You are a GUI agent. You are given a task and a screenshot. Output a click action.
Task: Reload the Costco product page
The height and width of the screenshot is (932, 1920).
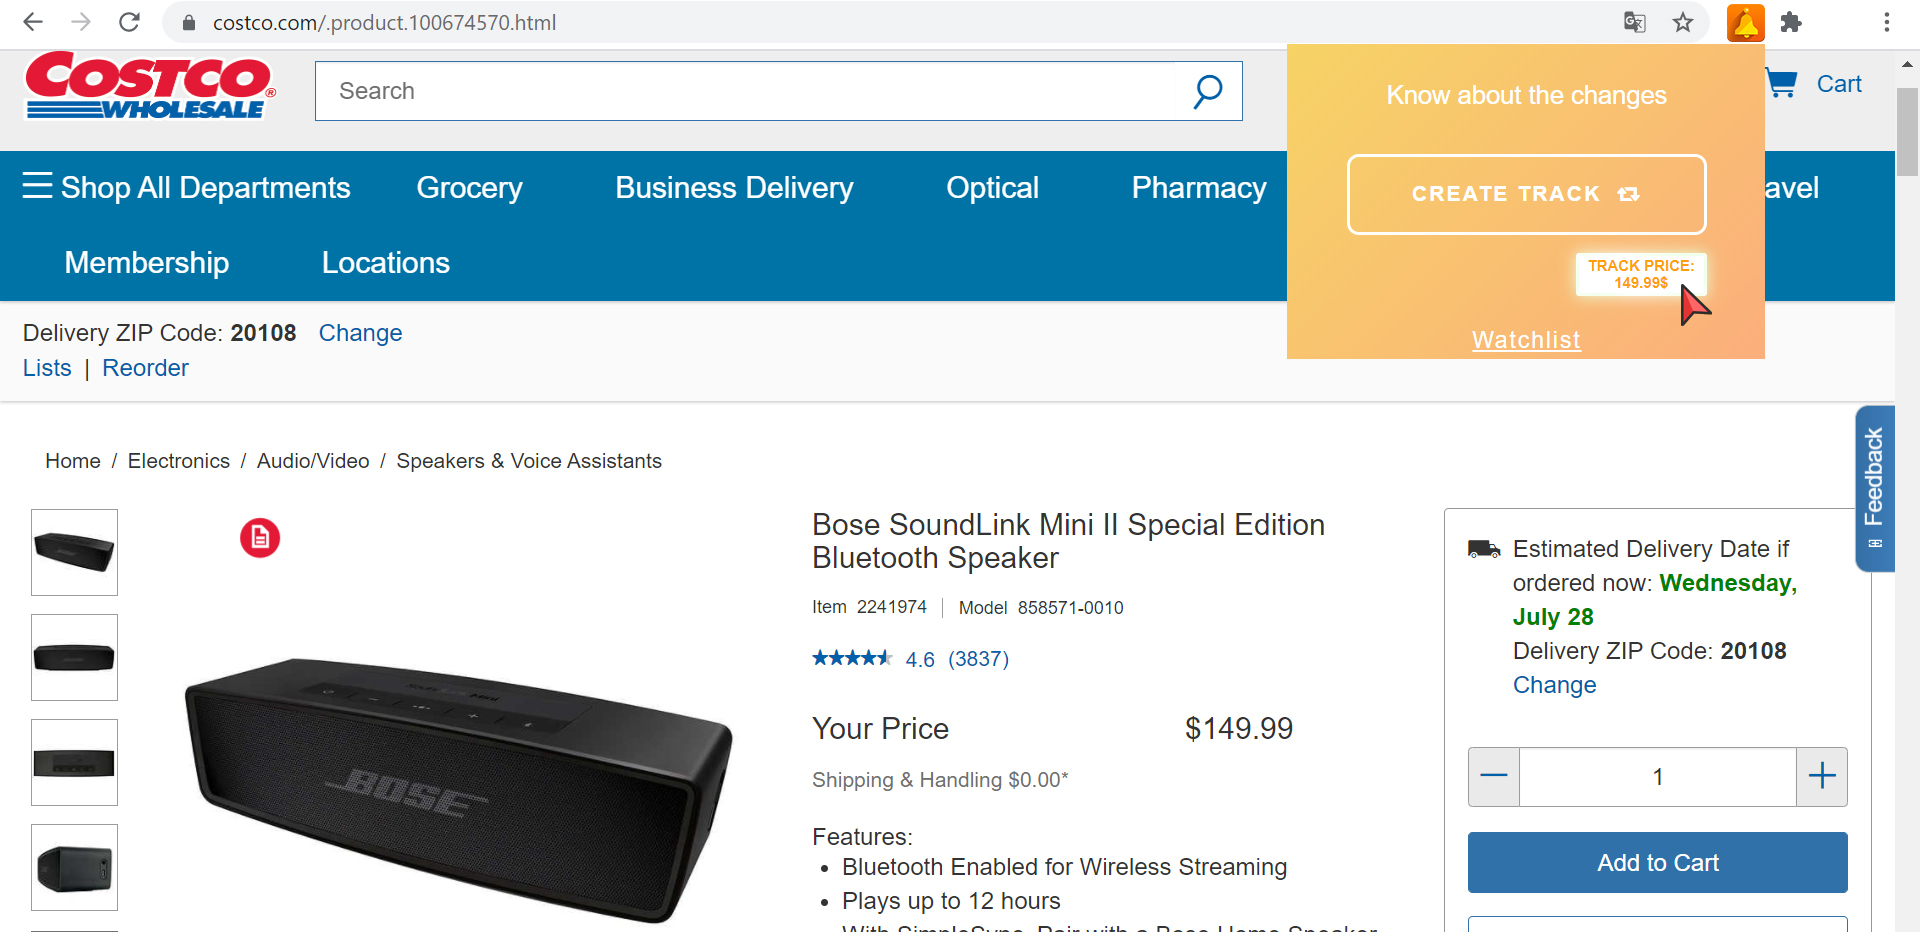click(x=129, y=22)
